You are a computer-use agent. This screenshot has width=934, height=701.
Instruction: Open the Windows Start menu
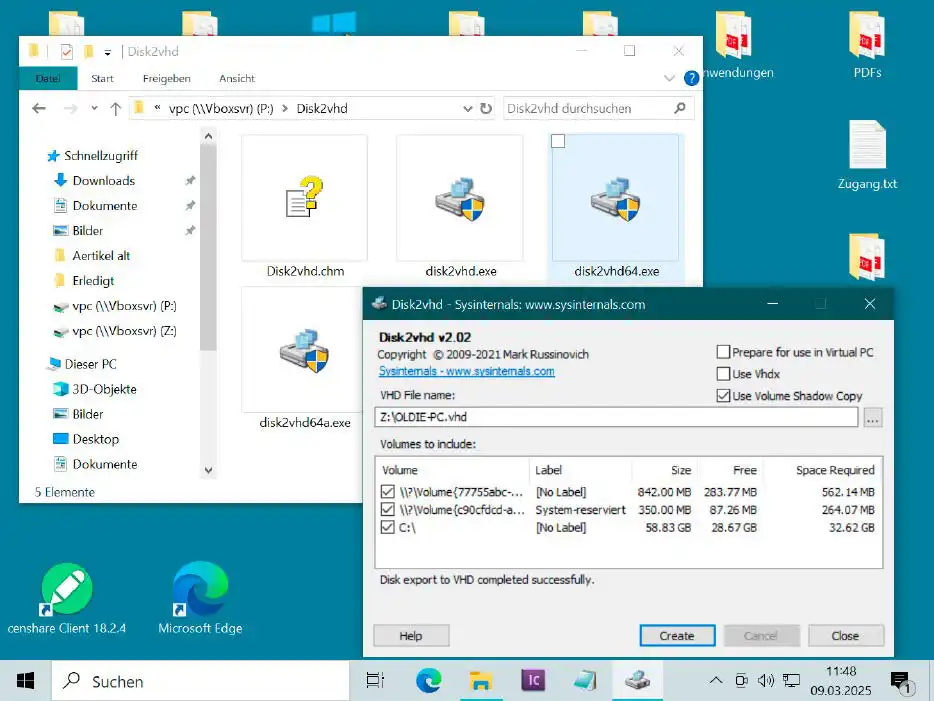point(25,680)
